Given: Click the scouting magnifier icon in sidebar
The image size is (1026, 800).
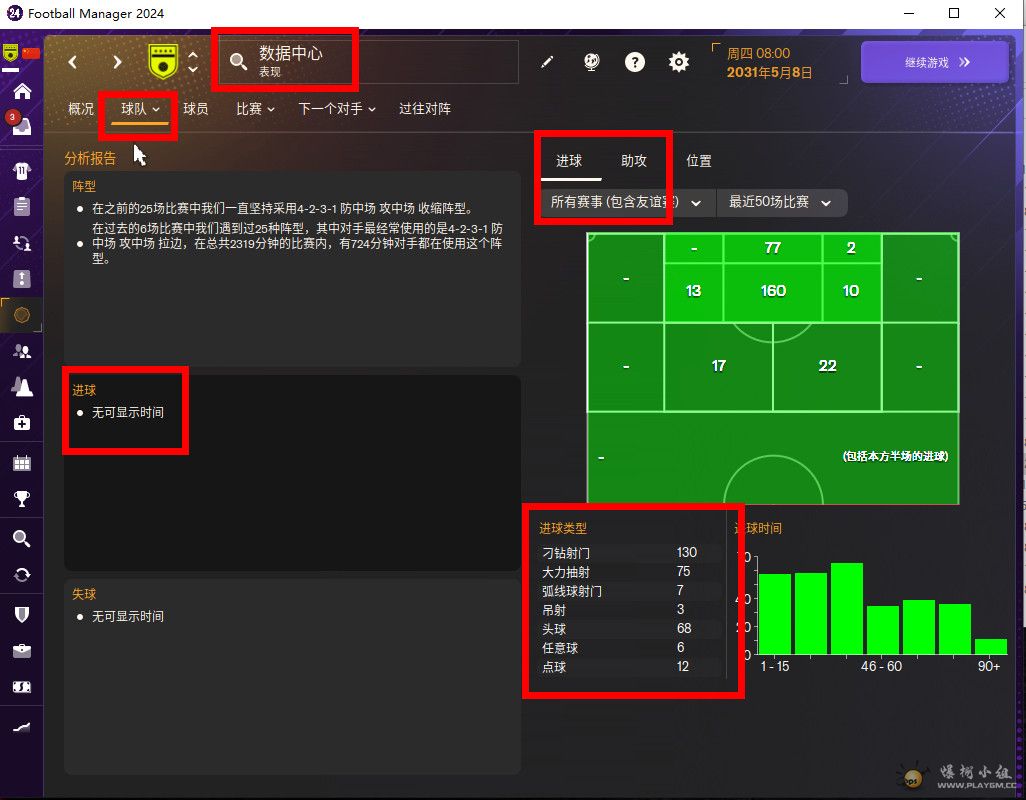Looking at the screenshot, I should pos(22,539).
